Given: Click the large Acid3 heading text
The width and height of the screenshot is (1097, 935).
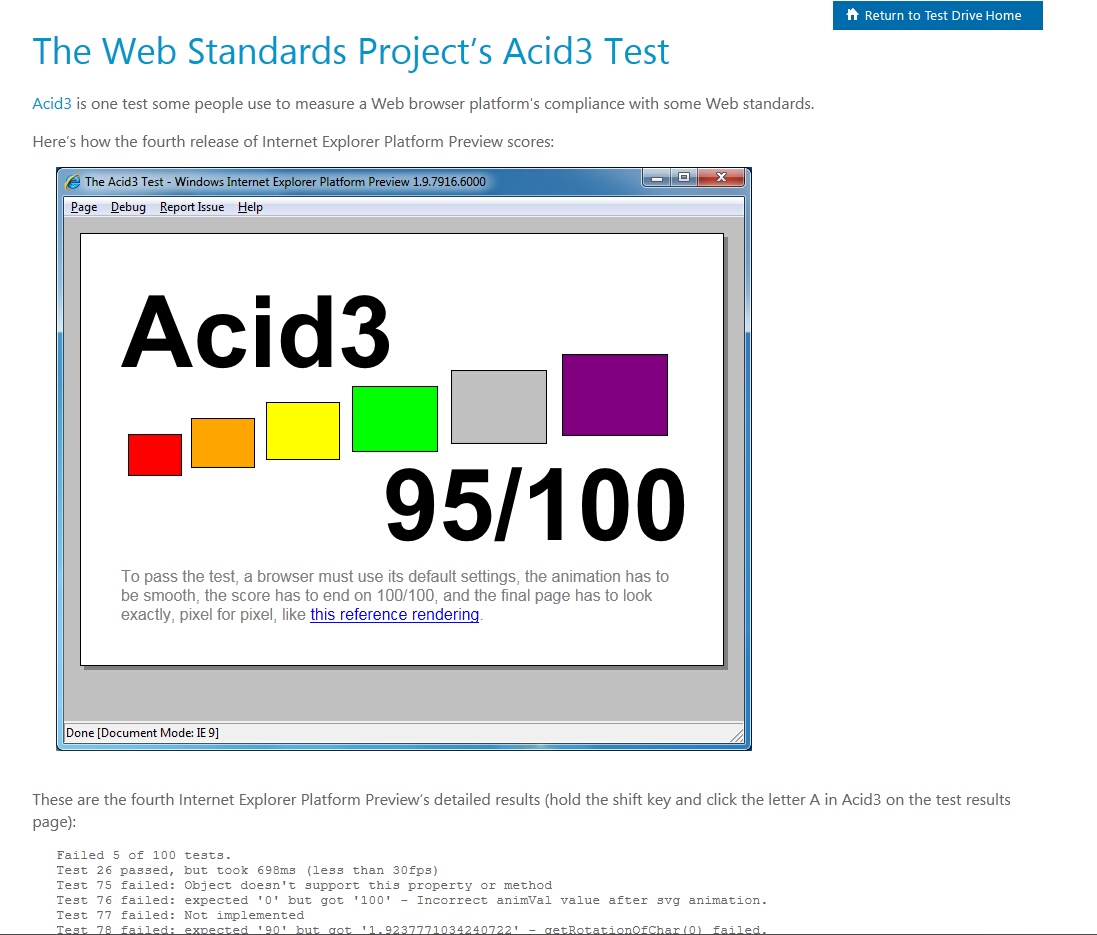Looking at the screenshot, I should [255, 332].
